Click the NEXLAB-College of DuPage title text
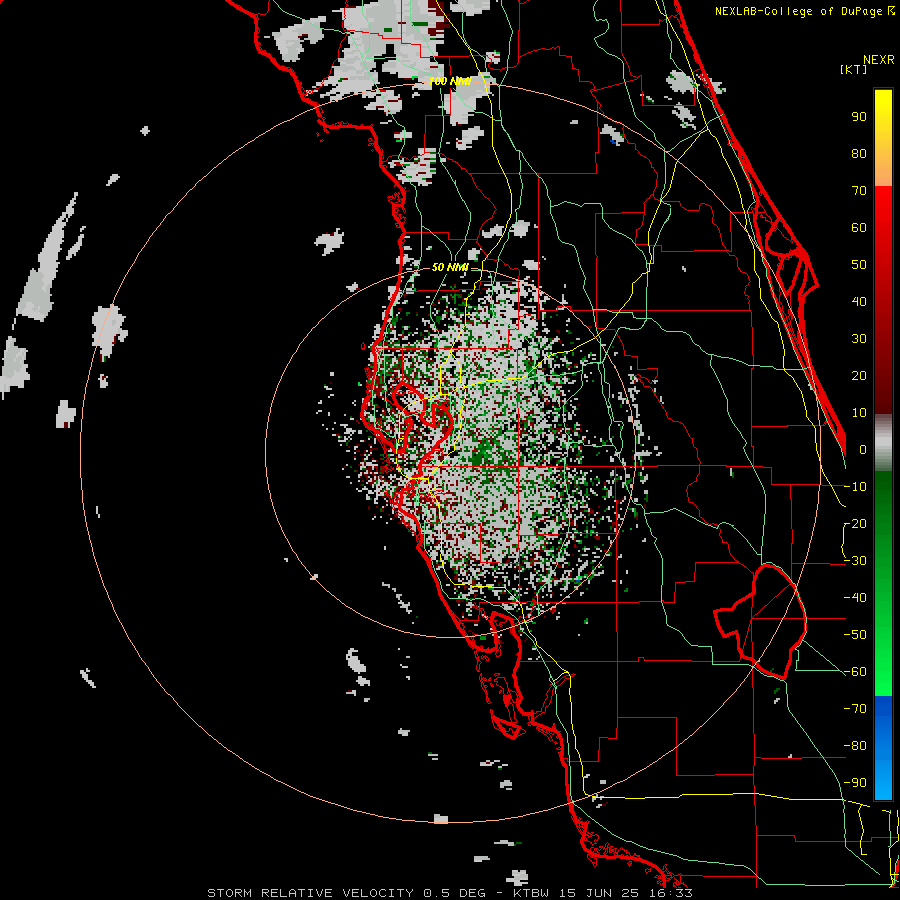This screenshot has width=900, height=900. tap(804, 11)
